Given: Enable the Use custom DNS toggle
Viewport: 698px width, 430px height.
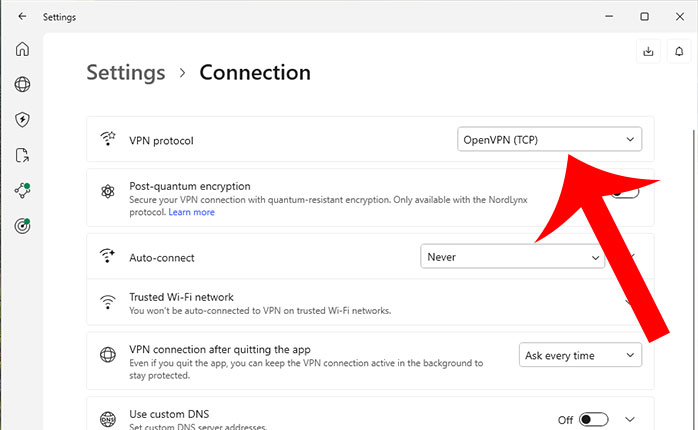Looking at the screenshot, I should click(x=593, y=420).
